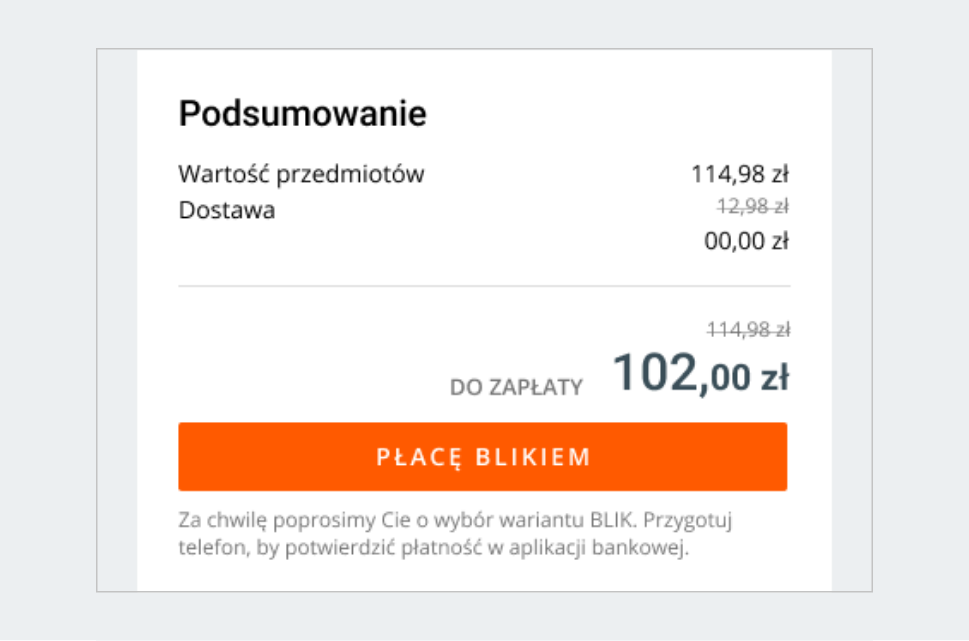Click the Wartość przedmiotów label
Screen dimensions: 969x641
(301, 173)
